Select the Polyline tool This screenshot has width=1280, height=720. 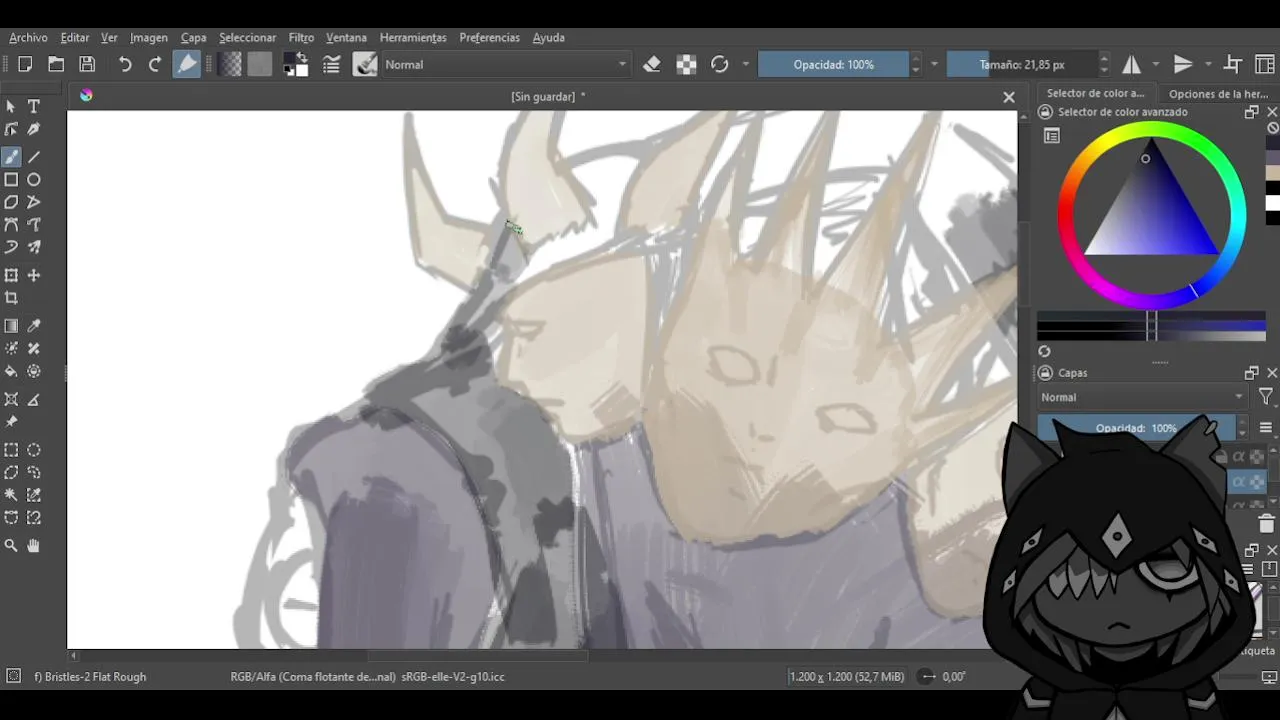click(x=34, y=202)
